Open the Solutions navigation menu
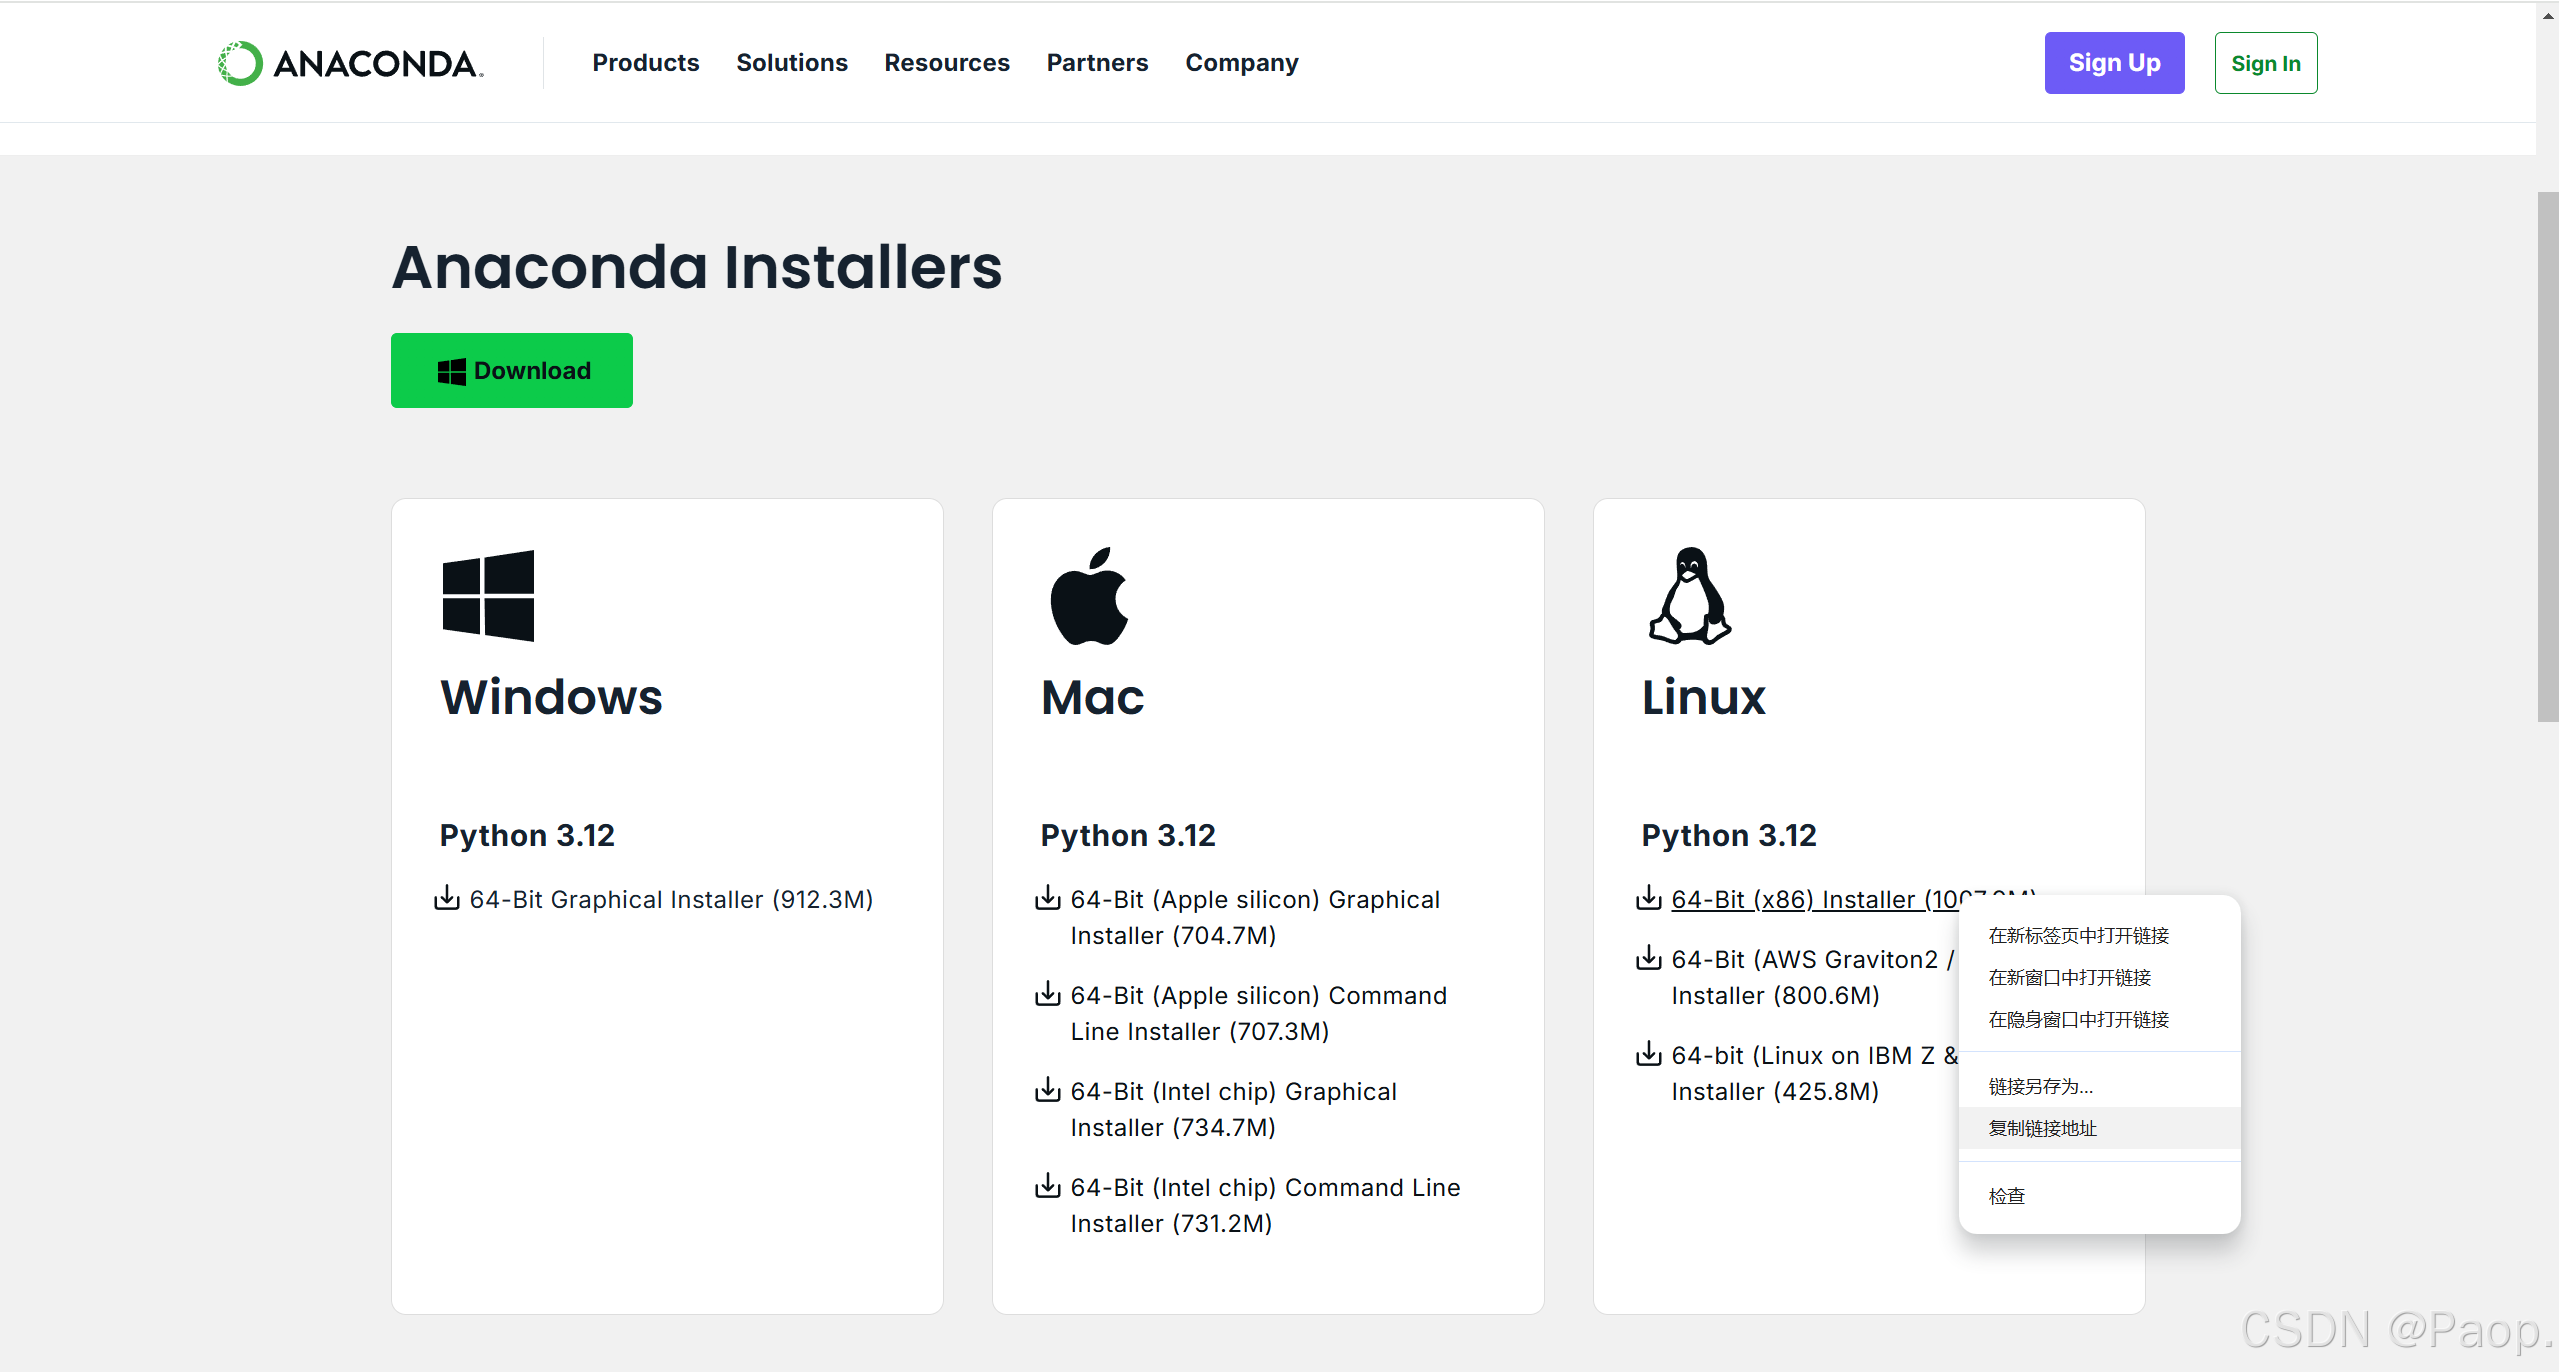The height and width of the screenshot is (1372, 2559). pos(791,63)
